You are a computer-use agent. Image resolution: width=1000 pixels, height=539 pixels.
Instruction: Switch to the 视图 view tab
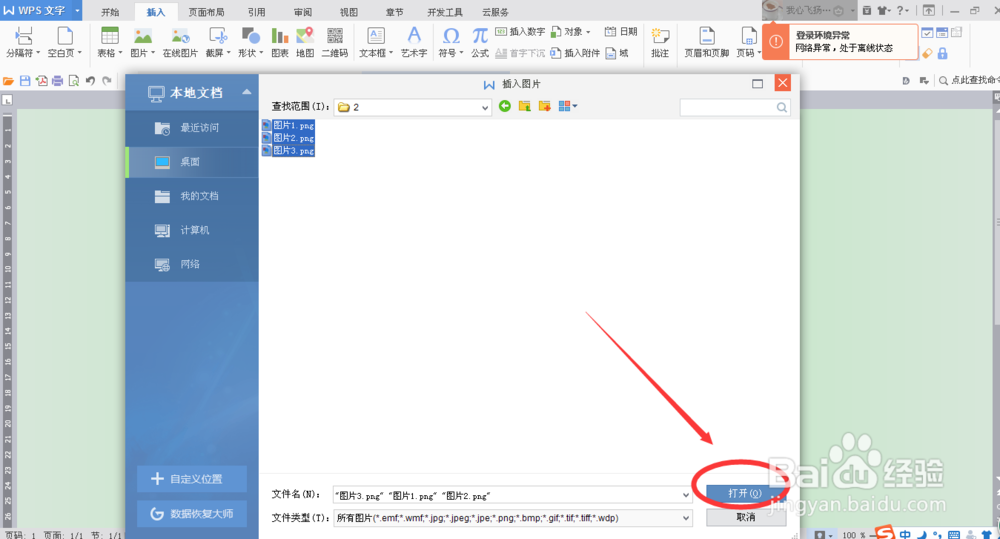pyautogui.click(x=348, y=12)
